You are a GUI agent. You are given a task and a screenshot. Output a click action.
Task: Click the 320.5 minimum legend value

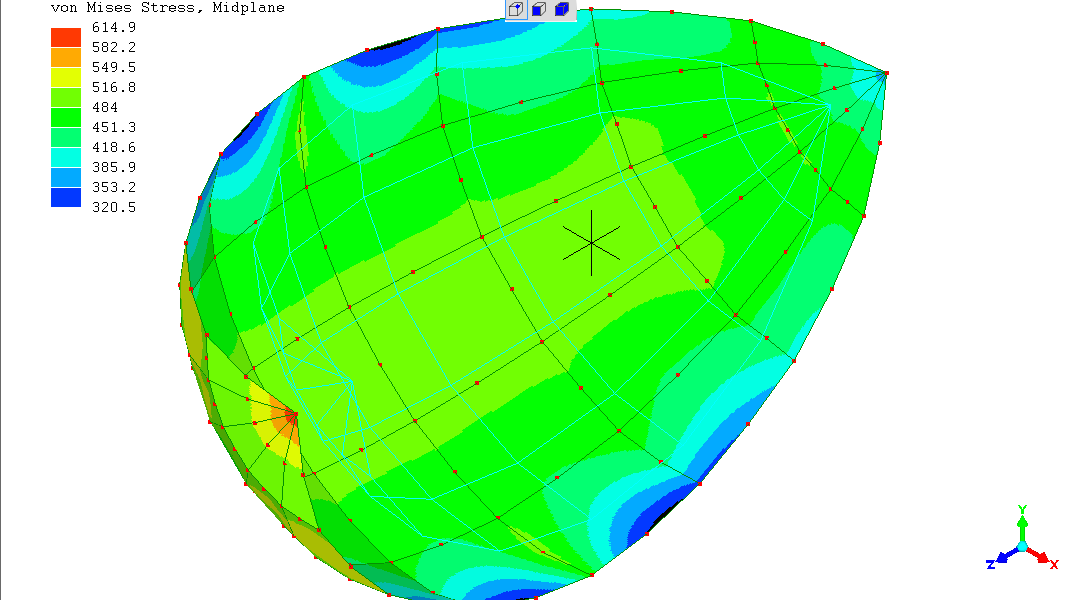click(x=113, y=207)
